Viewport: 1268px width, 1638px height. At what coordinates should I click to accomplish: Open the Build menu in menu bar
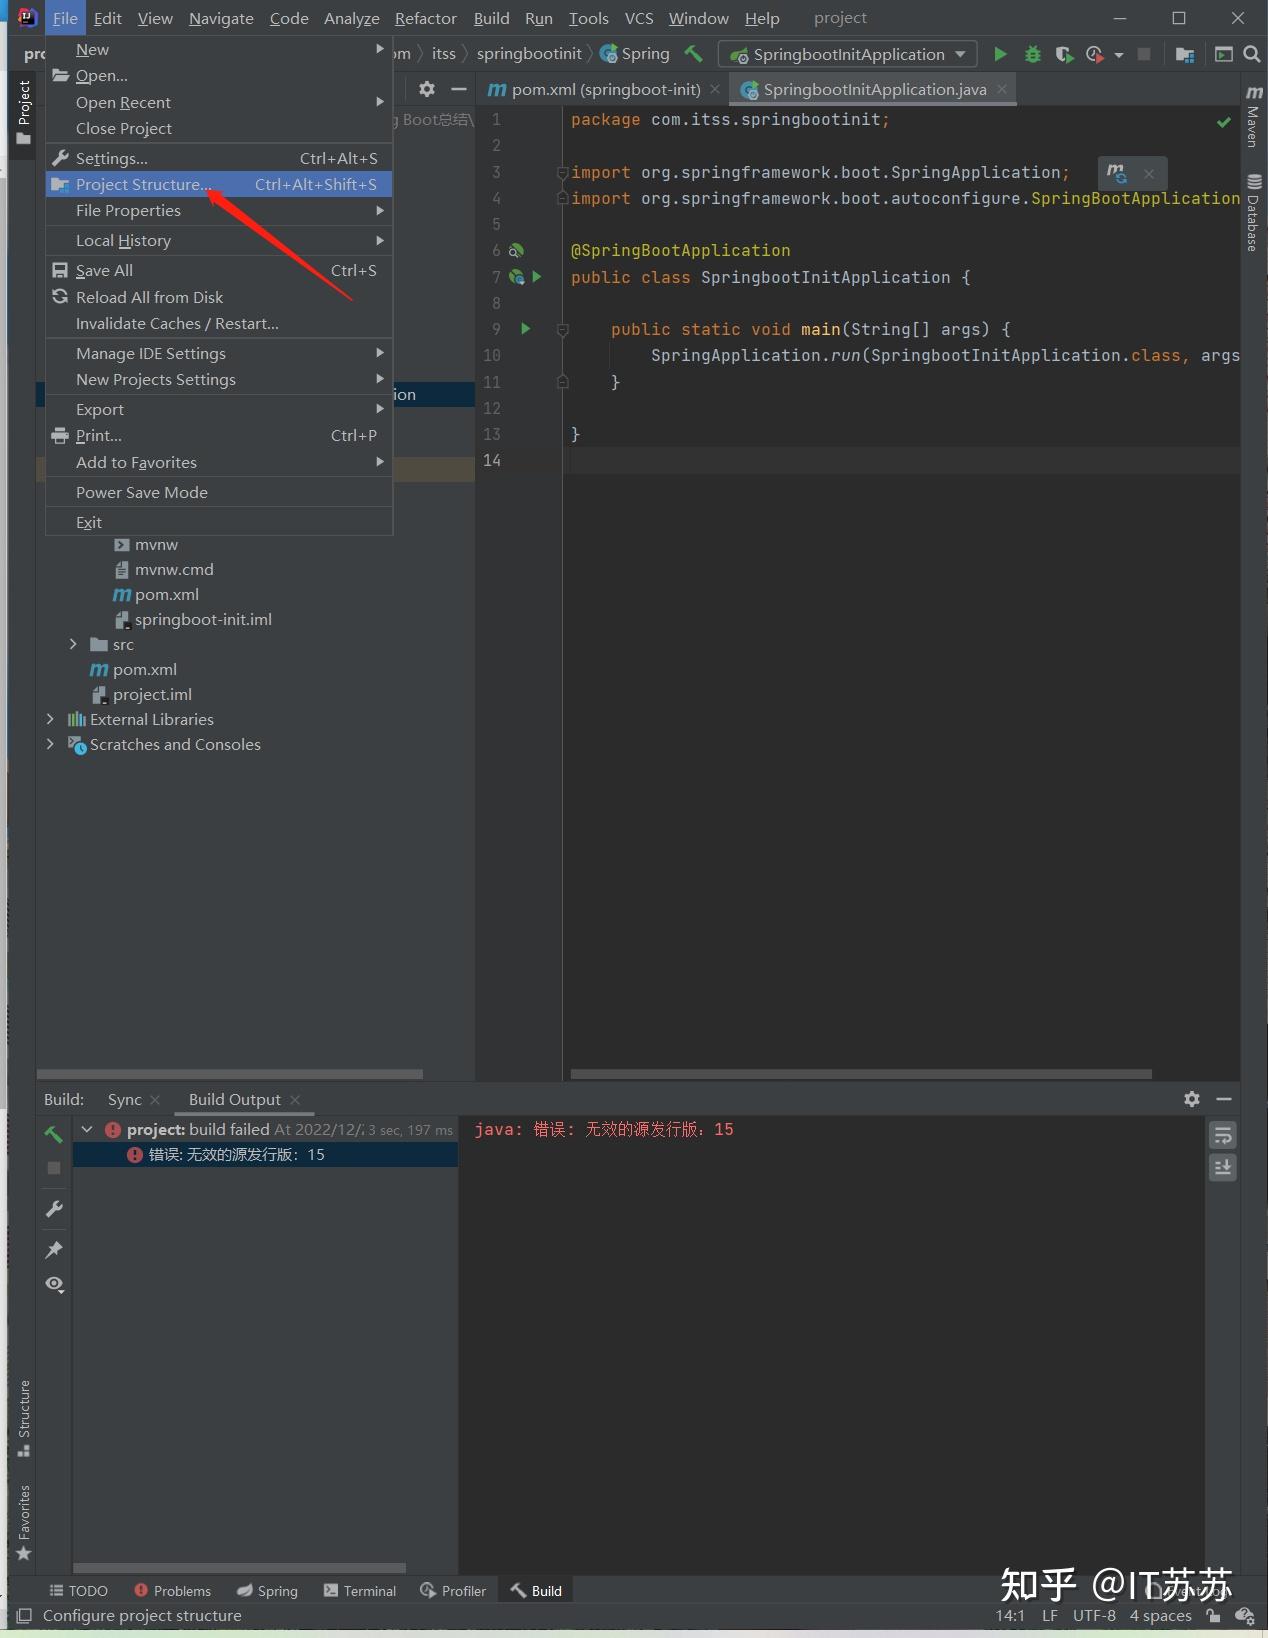point(491,18)
